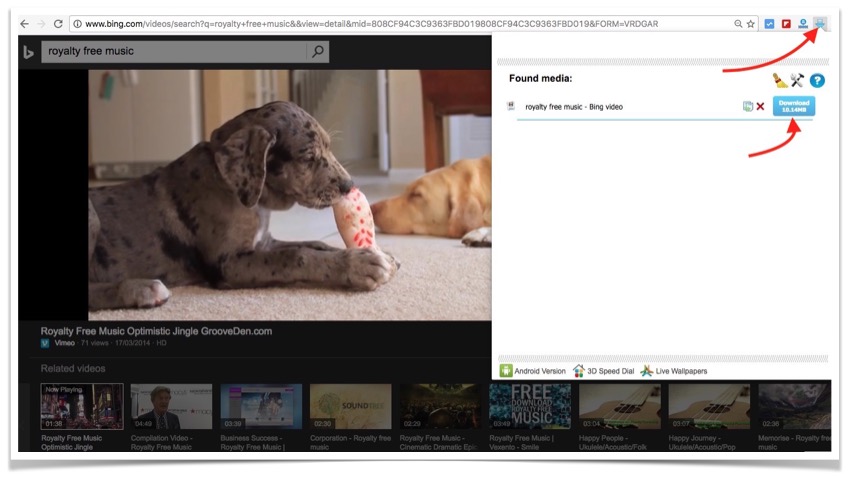
Task: Click the Bing search input field
Action: (175, 51)
